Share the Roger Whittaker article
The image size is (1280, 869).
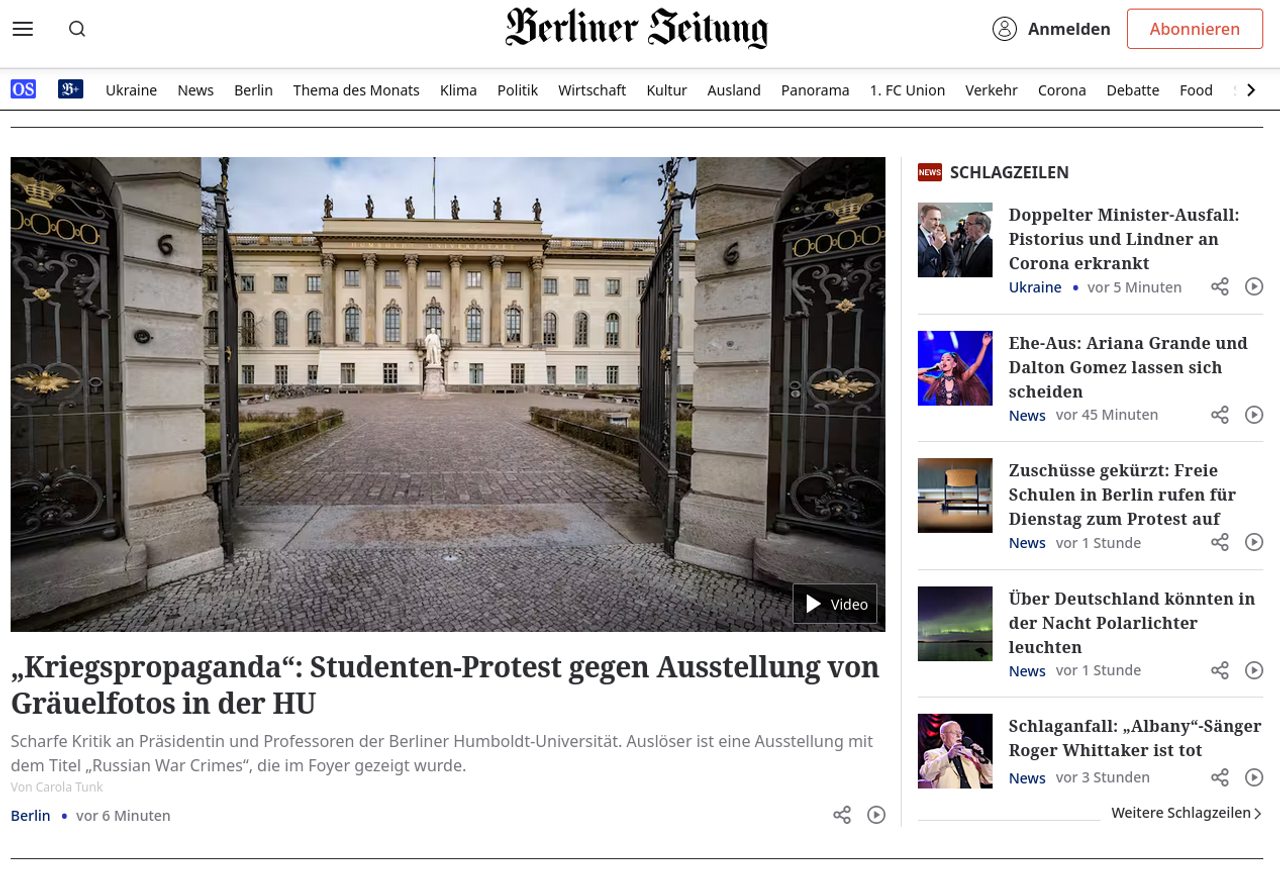point(1220,777)
